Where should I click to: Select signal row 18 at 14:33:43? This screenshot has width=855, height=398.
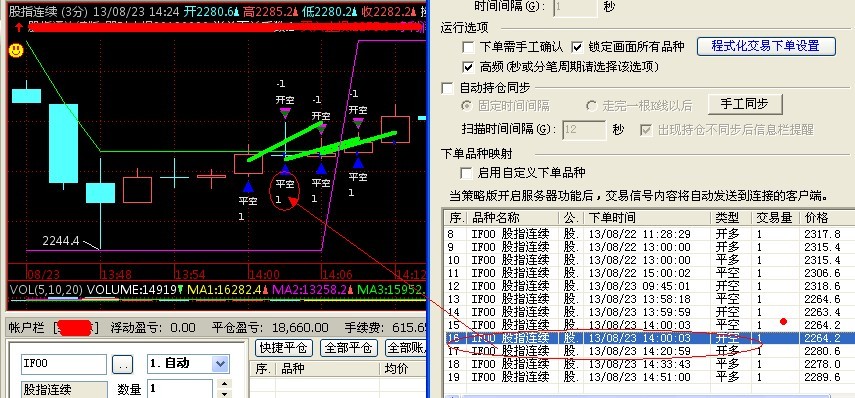[x=649, y=364]
